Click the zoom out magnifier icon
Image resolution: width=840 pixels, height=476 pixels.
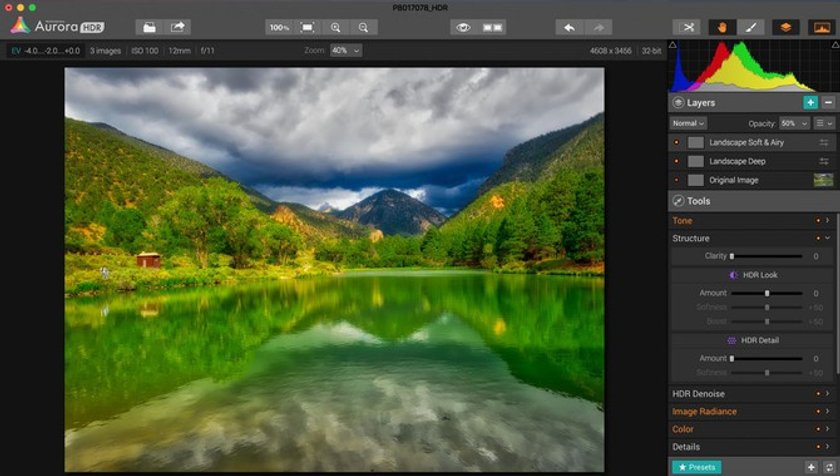pyautogui.click(x=363, y=27)
